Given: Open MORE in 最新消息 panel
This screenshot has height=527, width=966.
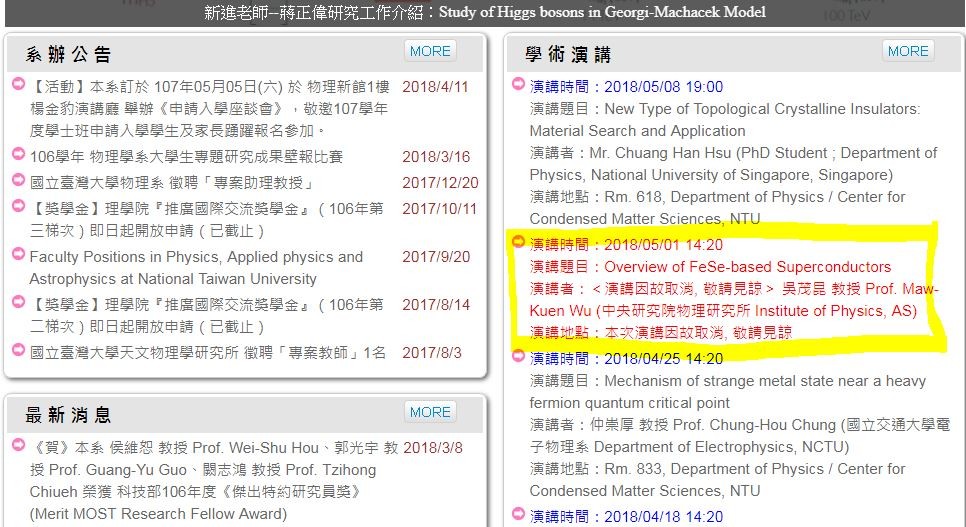Looking at the screenshot, I should coord(430,412).
